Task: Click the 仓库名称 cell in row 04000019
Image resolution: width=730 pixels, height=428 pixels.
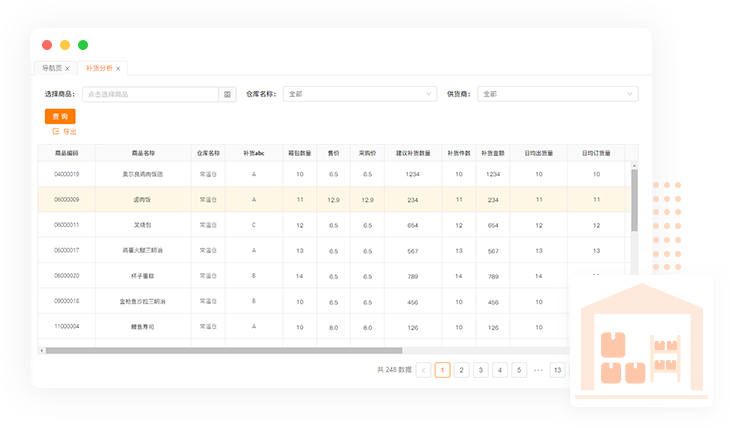Action: (x=208, y=174)
